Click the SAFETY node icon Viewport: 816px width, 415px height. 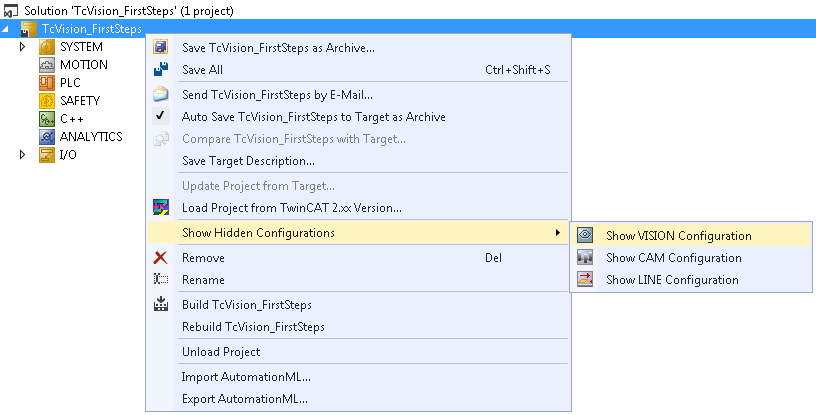(47, 101)
